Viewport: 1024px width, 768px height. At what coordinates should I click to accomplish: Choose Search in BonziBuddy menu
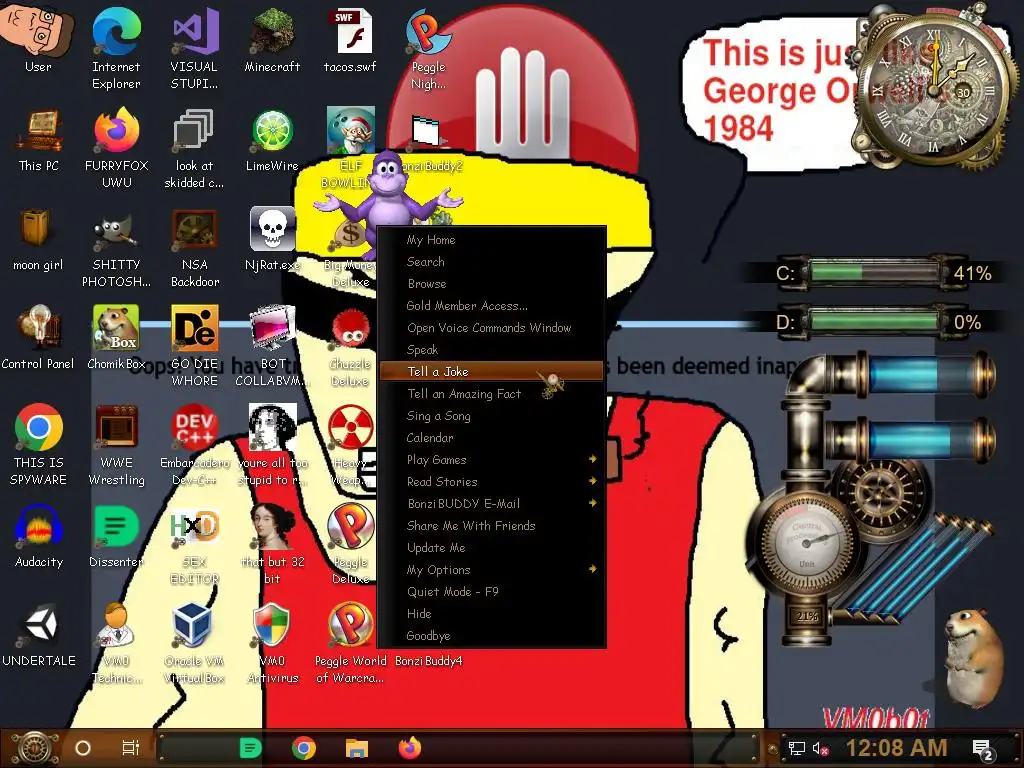coord(491,262)
